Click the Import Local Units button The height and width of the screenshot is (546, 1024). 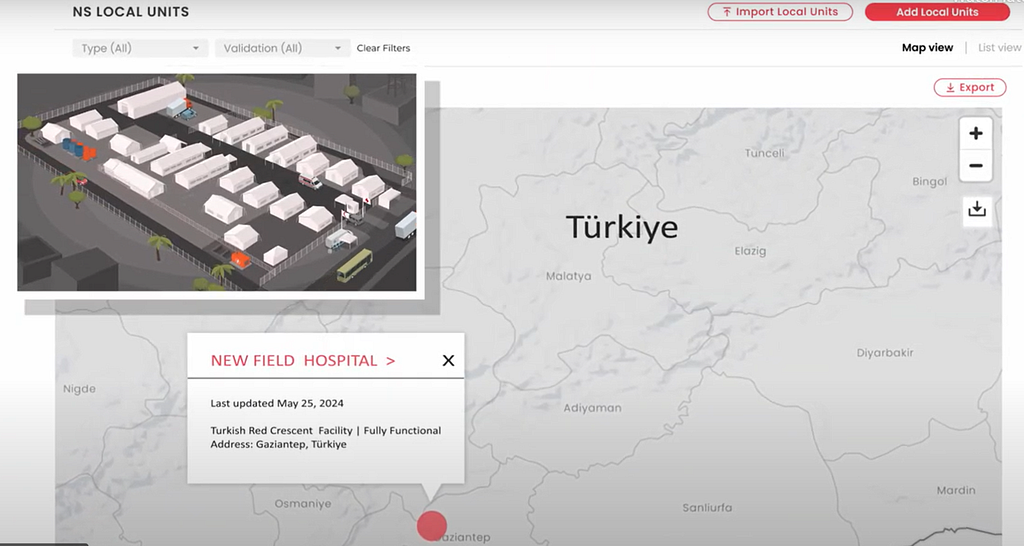[780, 12]
